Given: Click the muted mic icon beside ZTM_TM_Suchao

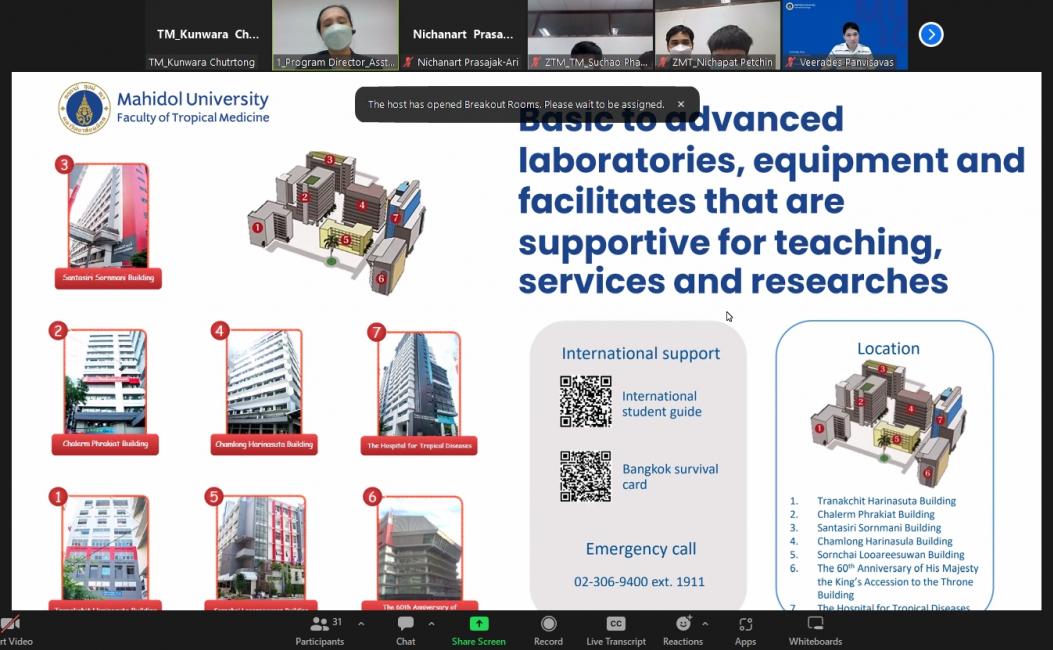Looking at the screenshot, I should pos(535,62).
